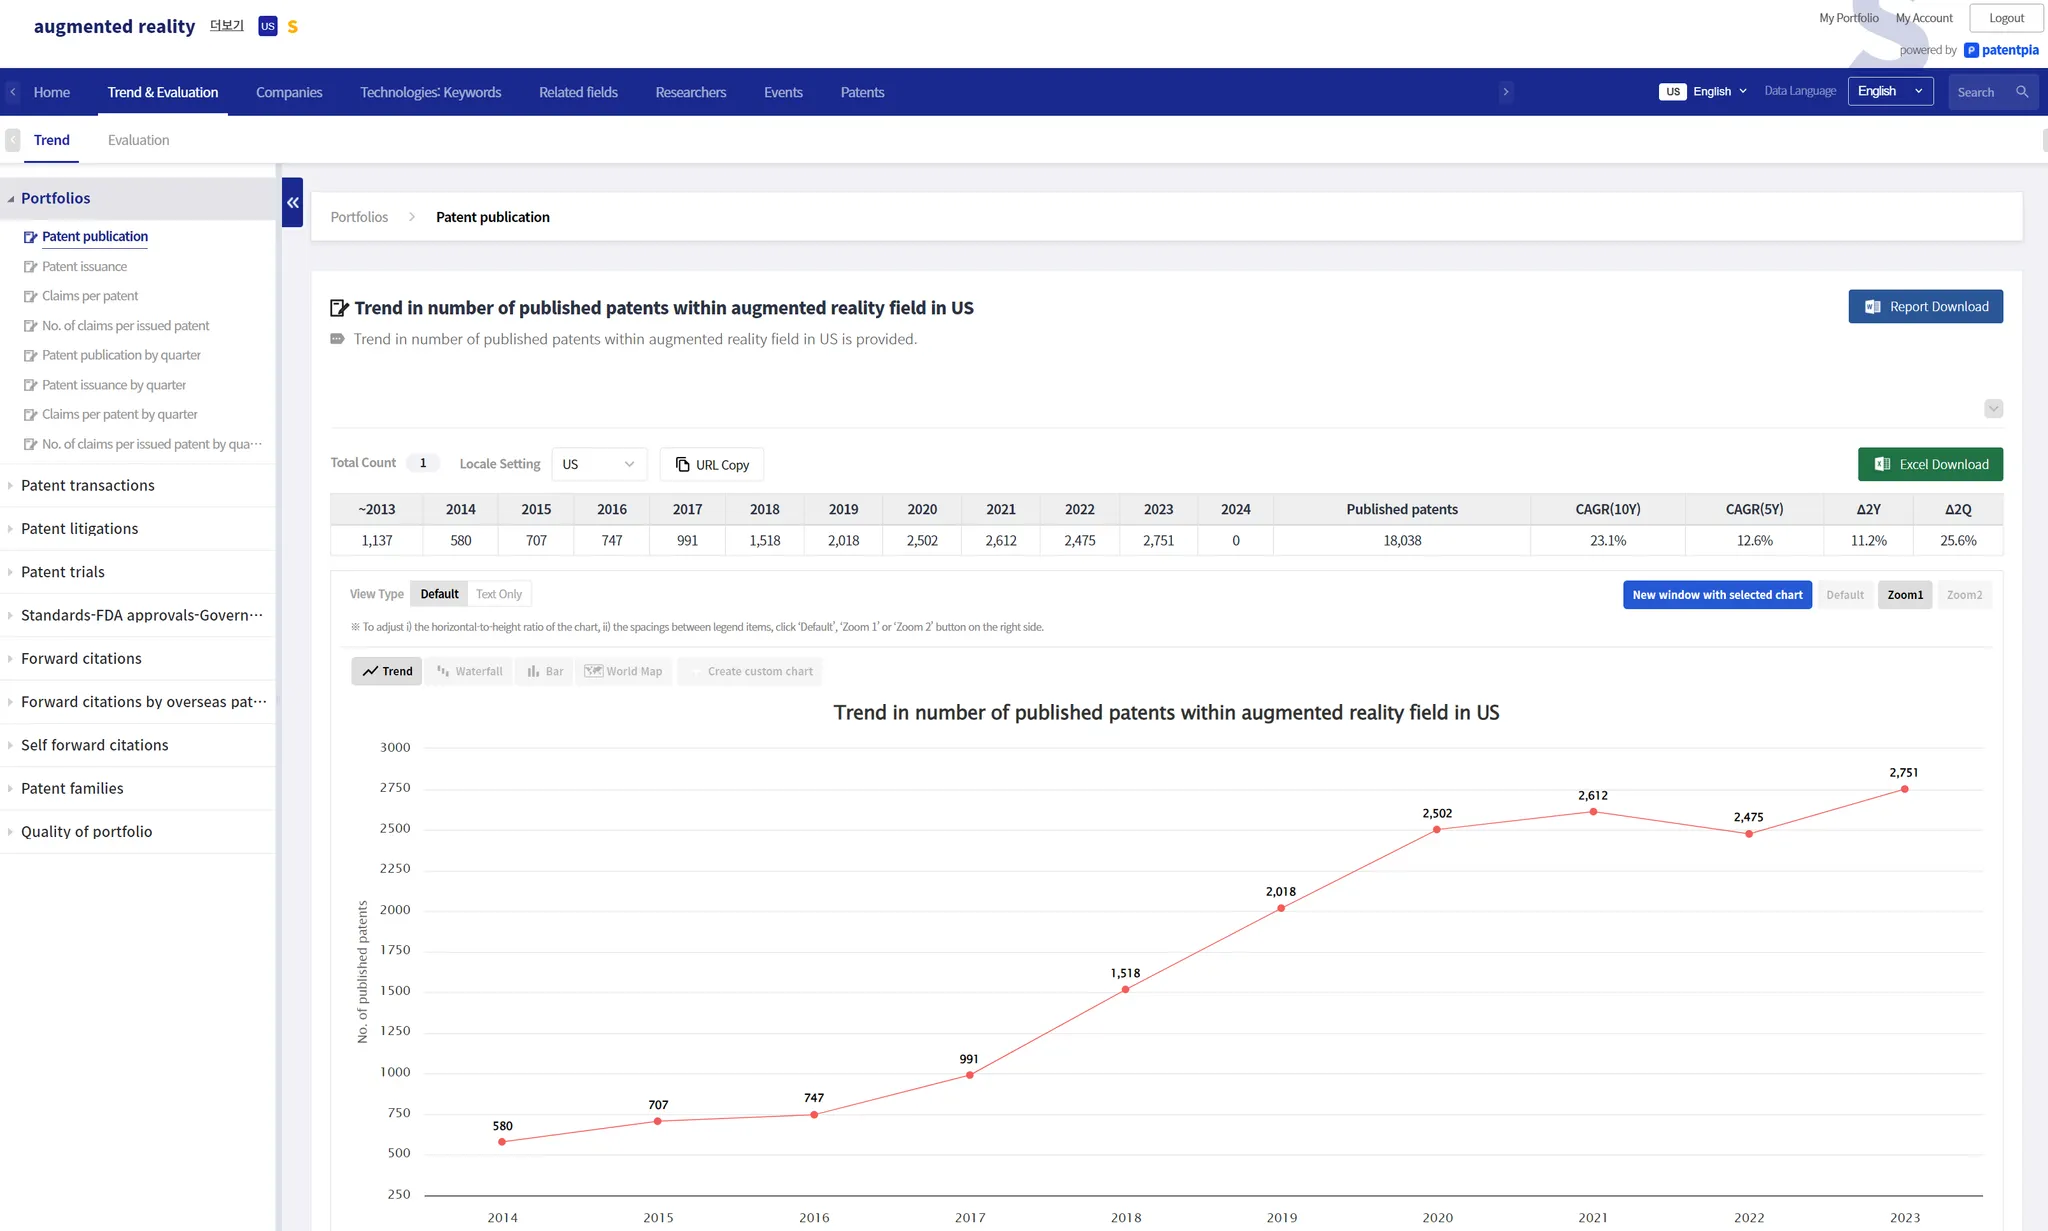Open the Locale Setting US dropdown
The height and width of the screenshot is (1231, 2048).
(x=598, y=464)
